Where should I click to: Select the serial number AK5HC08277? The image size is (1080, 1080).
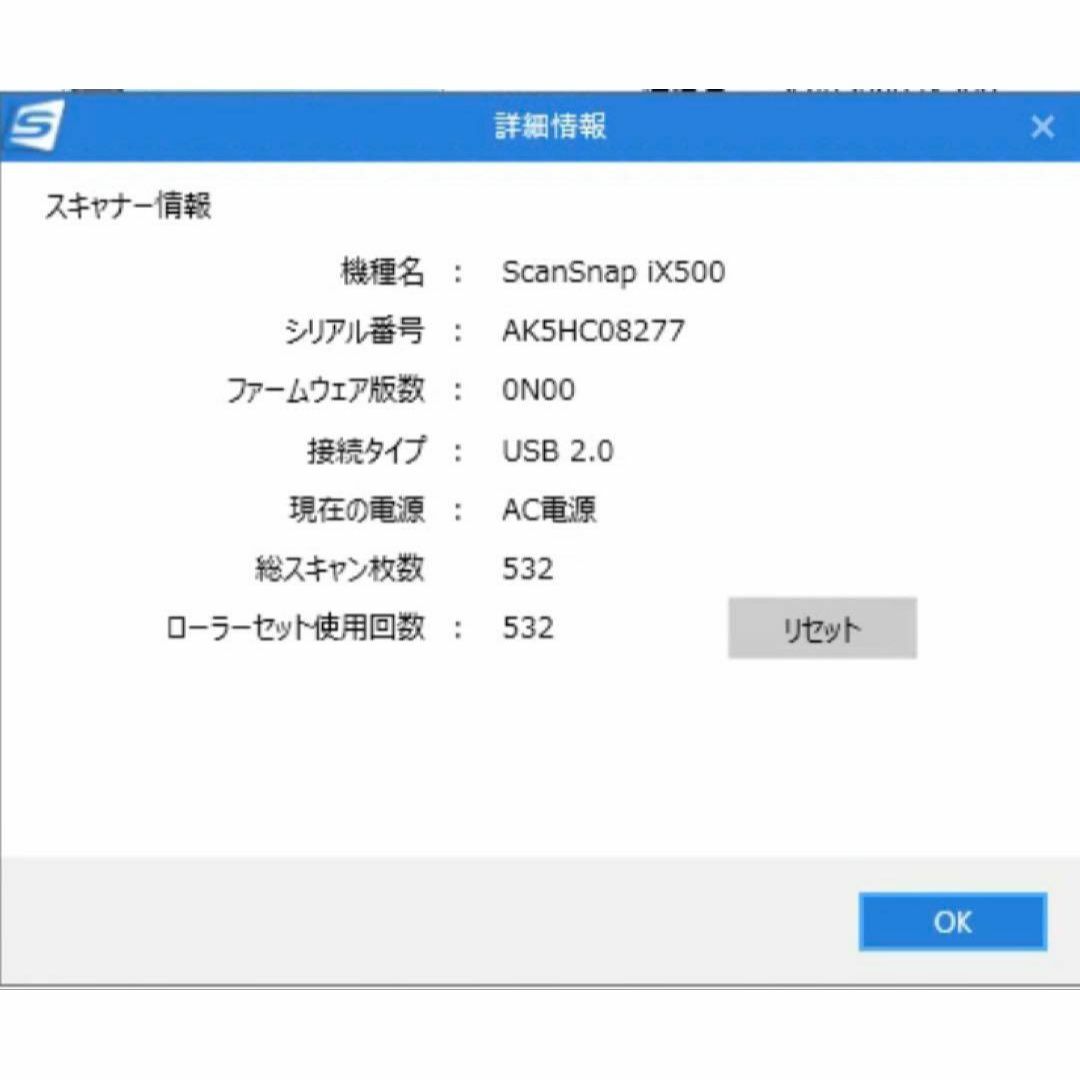click(x=593, y=331)
